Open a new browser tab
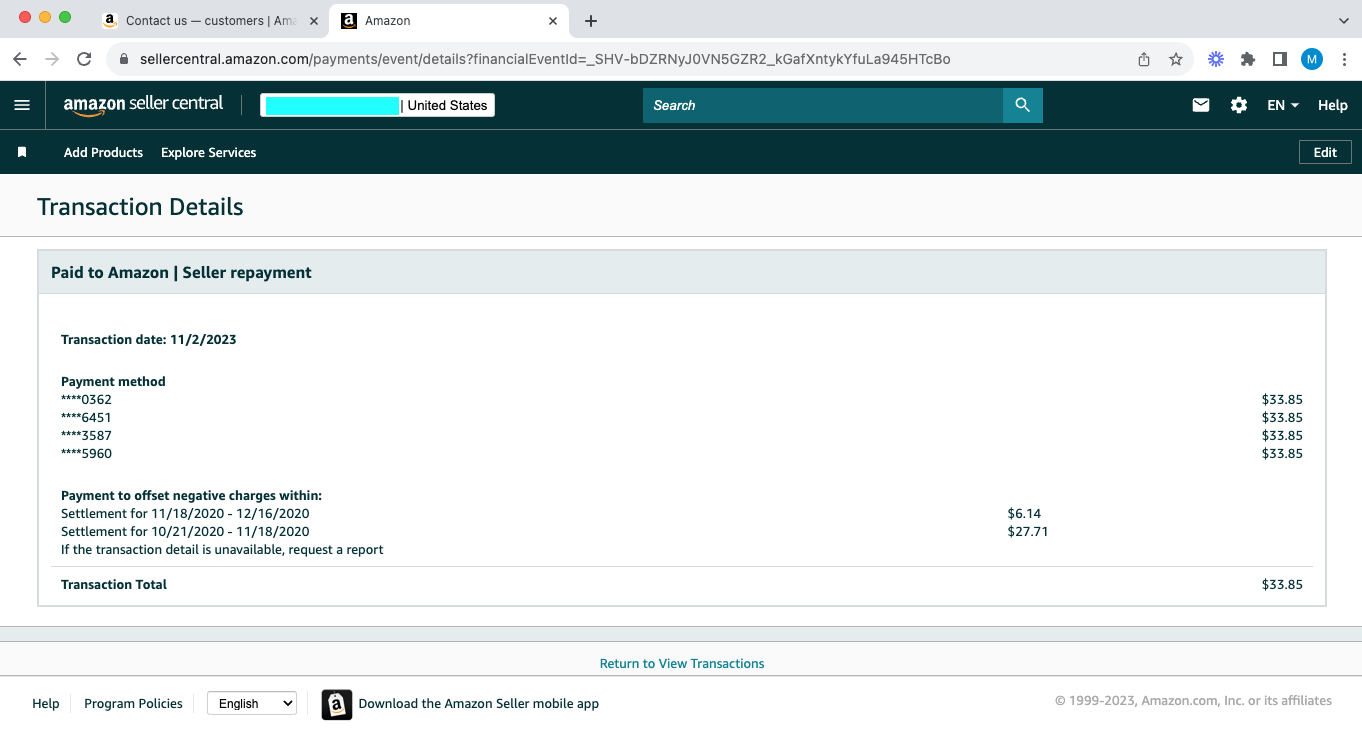Viewport: 1362px width, 739px height. [x=591, y=21]
